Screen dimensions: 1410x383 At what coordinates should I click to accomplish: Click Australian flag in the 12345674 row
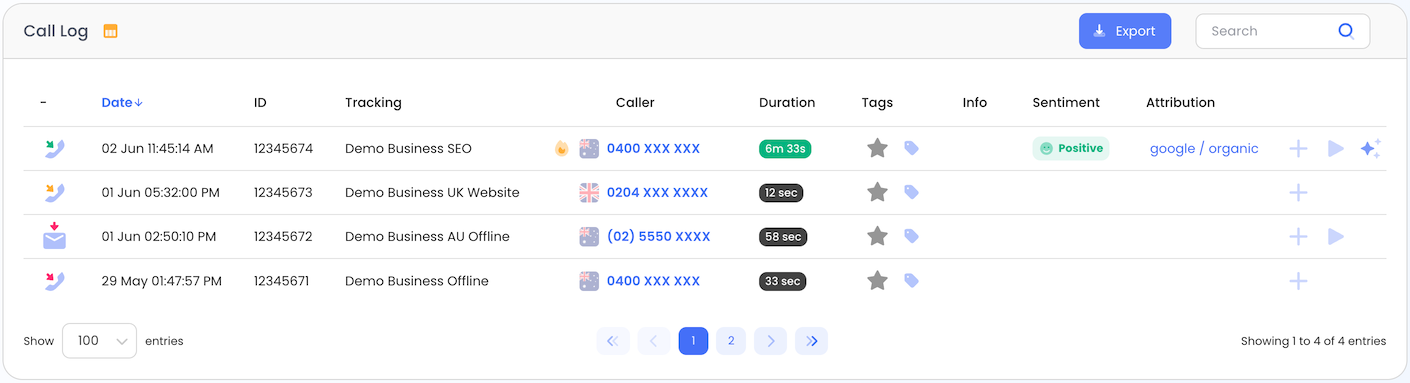click(589, 148)
